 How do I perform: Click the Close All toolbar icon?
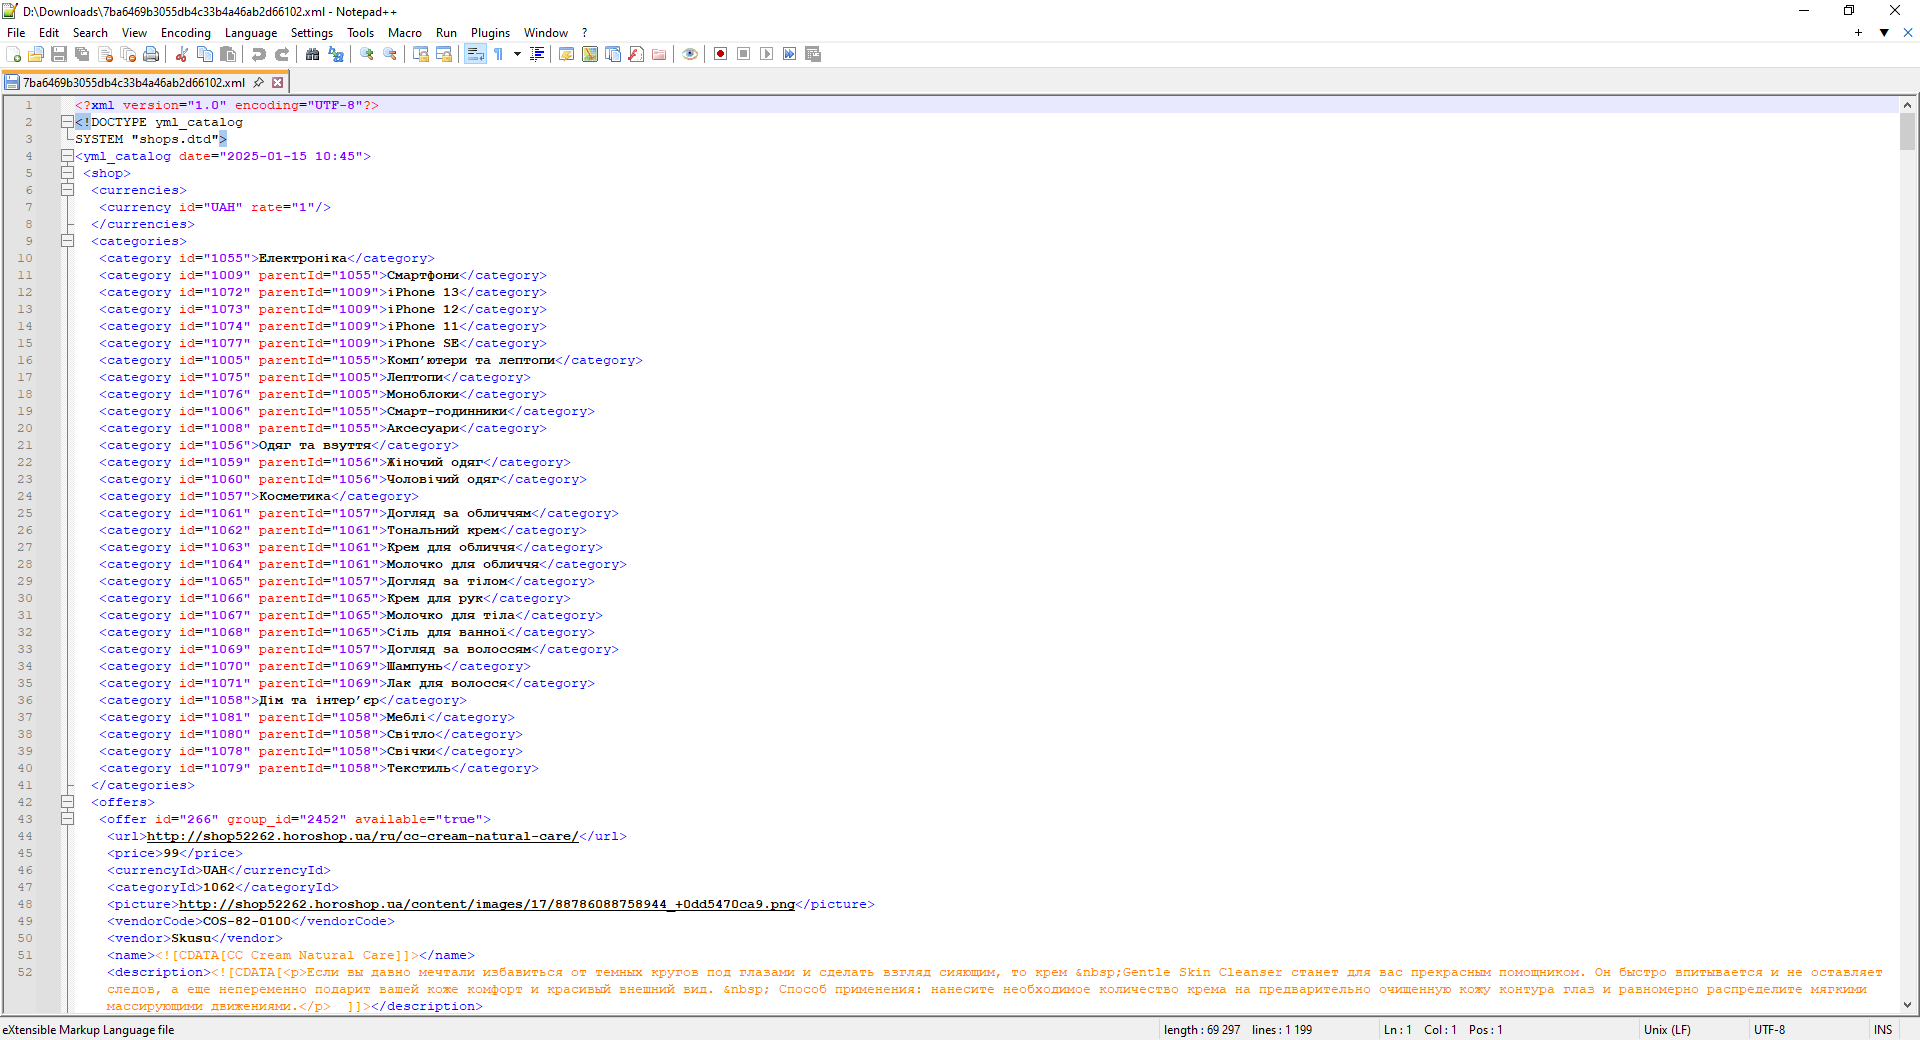pyautogui.click(x=128, y=54)
